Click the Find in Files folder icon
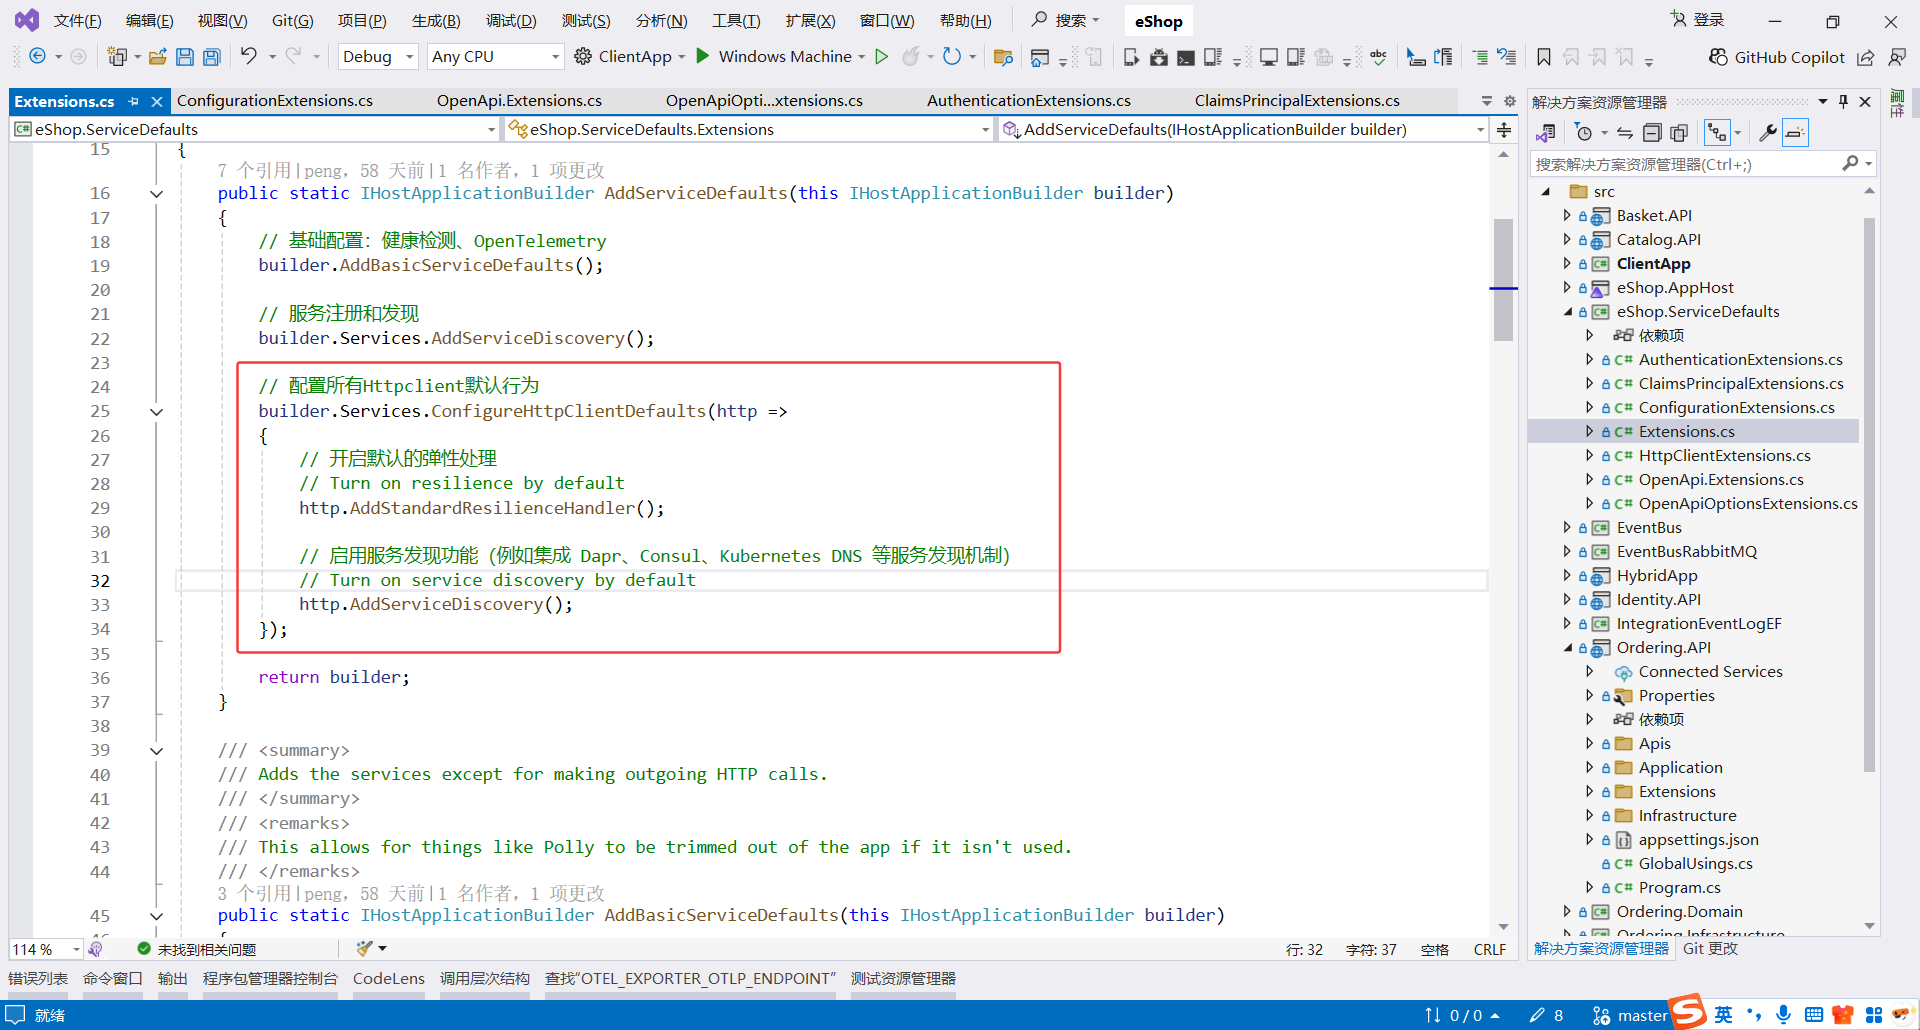1920x1030 pixels. tap(1003, 57)
